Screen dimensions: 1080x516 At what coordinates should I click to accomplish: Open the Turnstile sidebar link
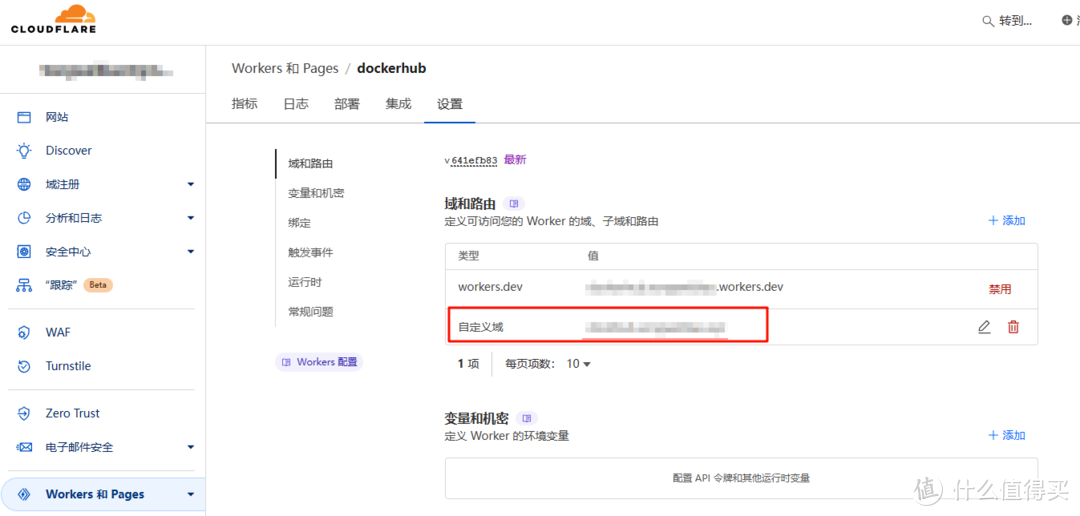[x=68, y=367]
